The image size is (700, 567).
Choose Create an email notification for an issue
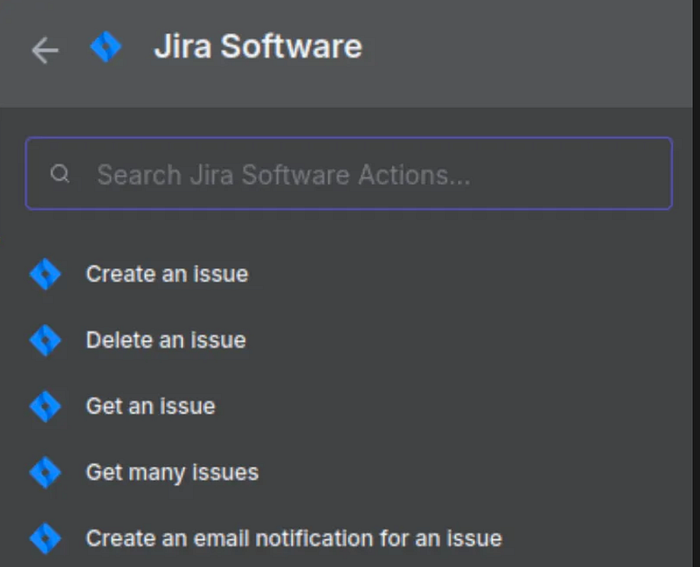click(x=294, y=538)
